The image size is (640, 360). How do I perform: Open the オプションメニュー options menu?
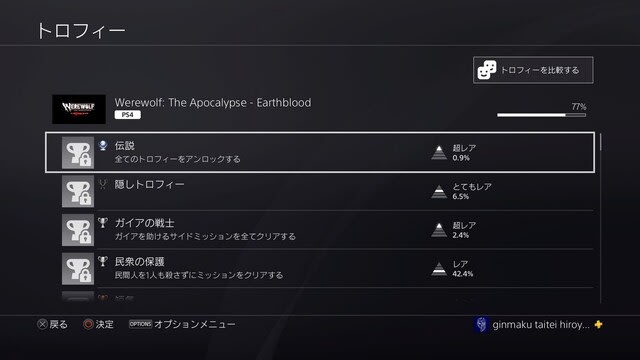(182, 324)
